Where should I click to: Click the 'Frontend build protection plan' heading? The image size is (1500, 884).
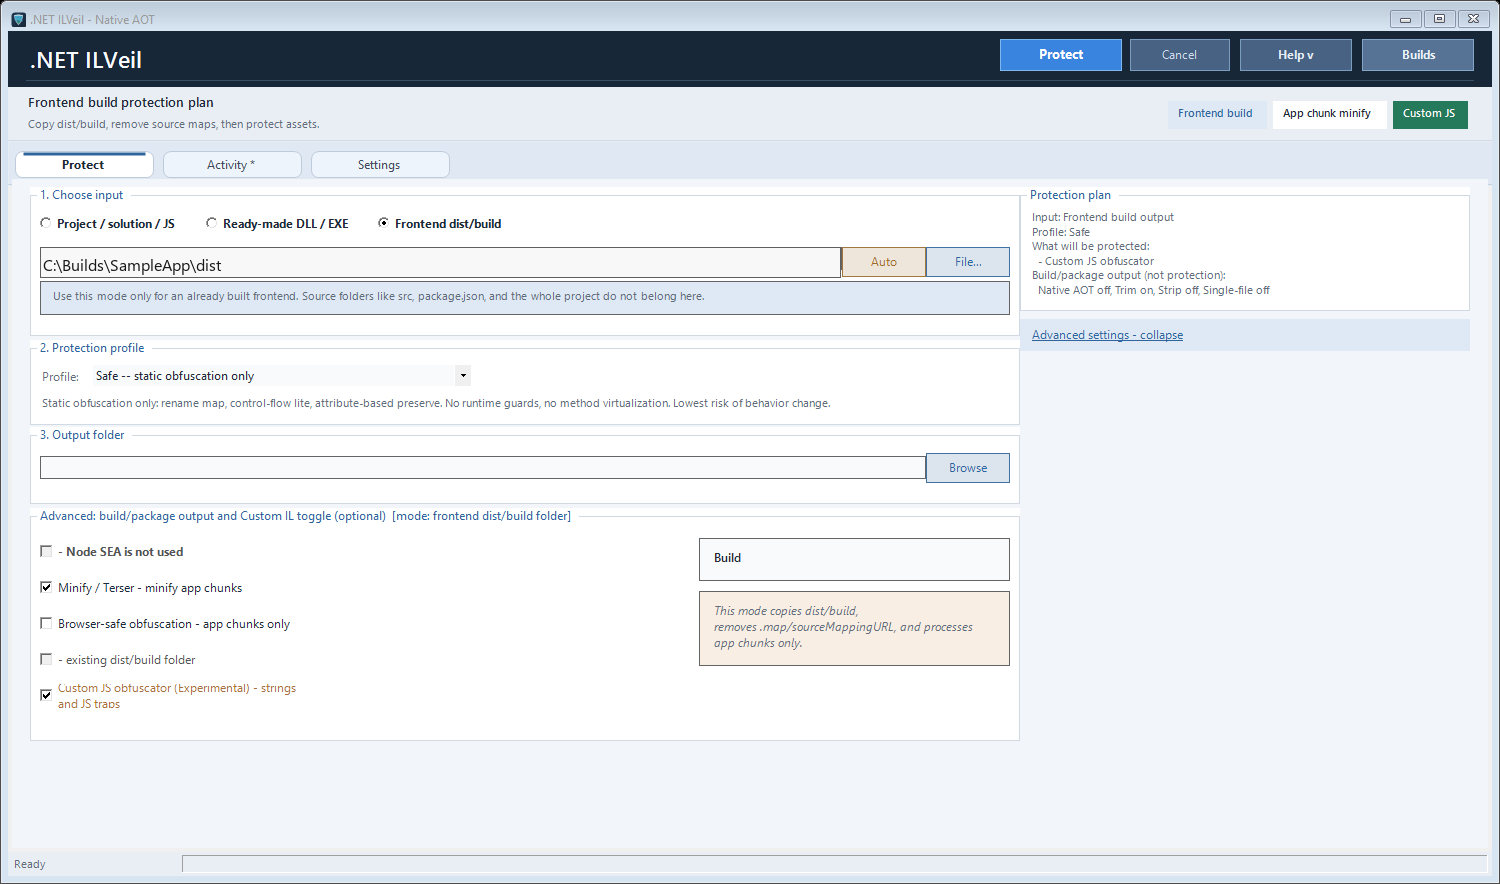tap(121, 102)
